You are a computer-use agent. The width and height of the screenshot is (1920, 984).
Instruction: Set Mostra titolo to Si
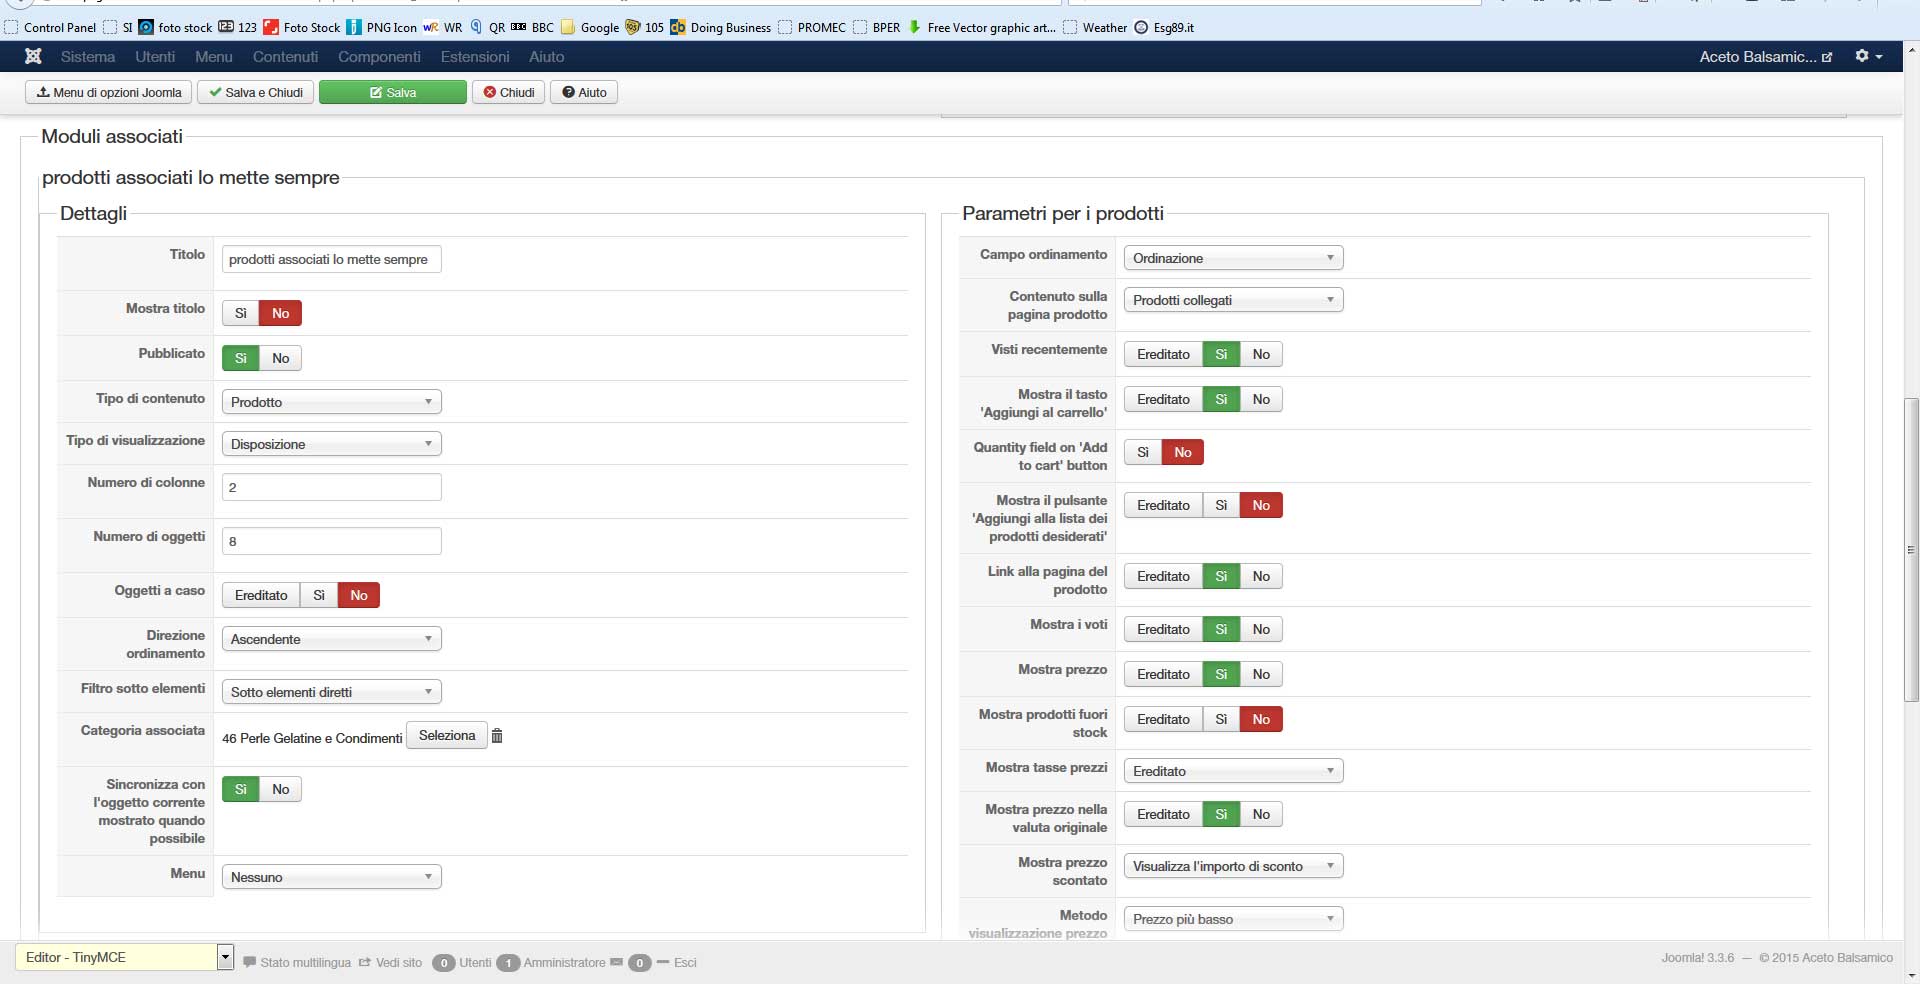pyautogui.click(x=240, y=314)
